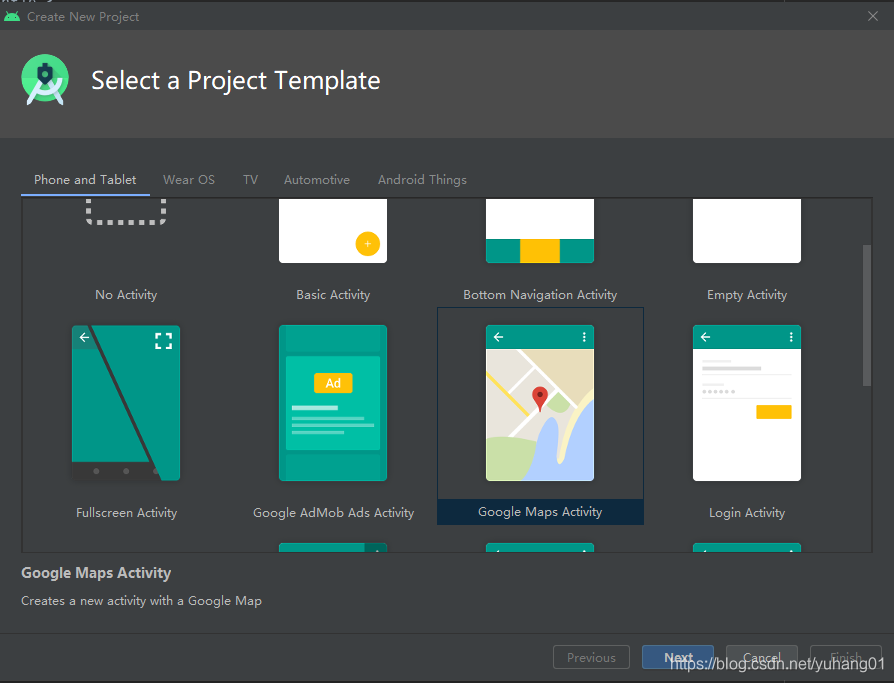Screen dimensions: 894x683
Task: Click the 'Empty Activity' label
Action: pos(747,295)
